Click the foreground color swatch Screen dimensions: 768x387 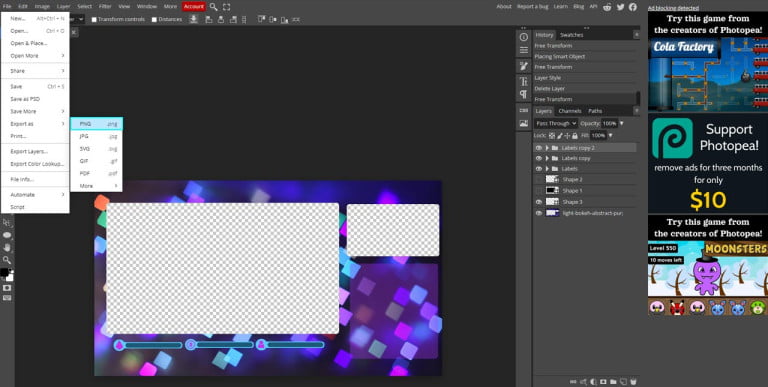tap(4, 272)
